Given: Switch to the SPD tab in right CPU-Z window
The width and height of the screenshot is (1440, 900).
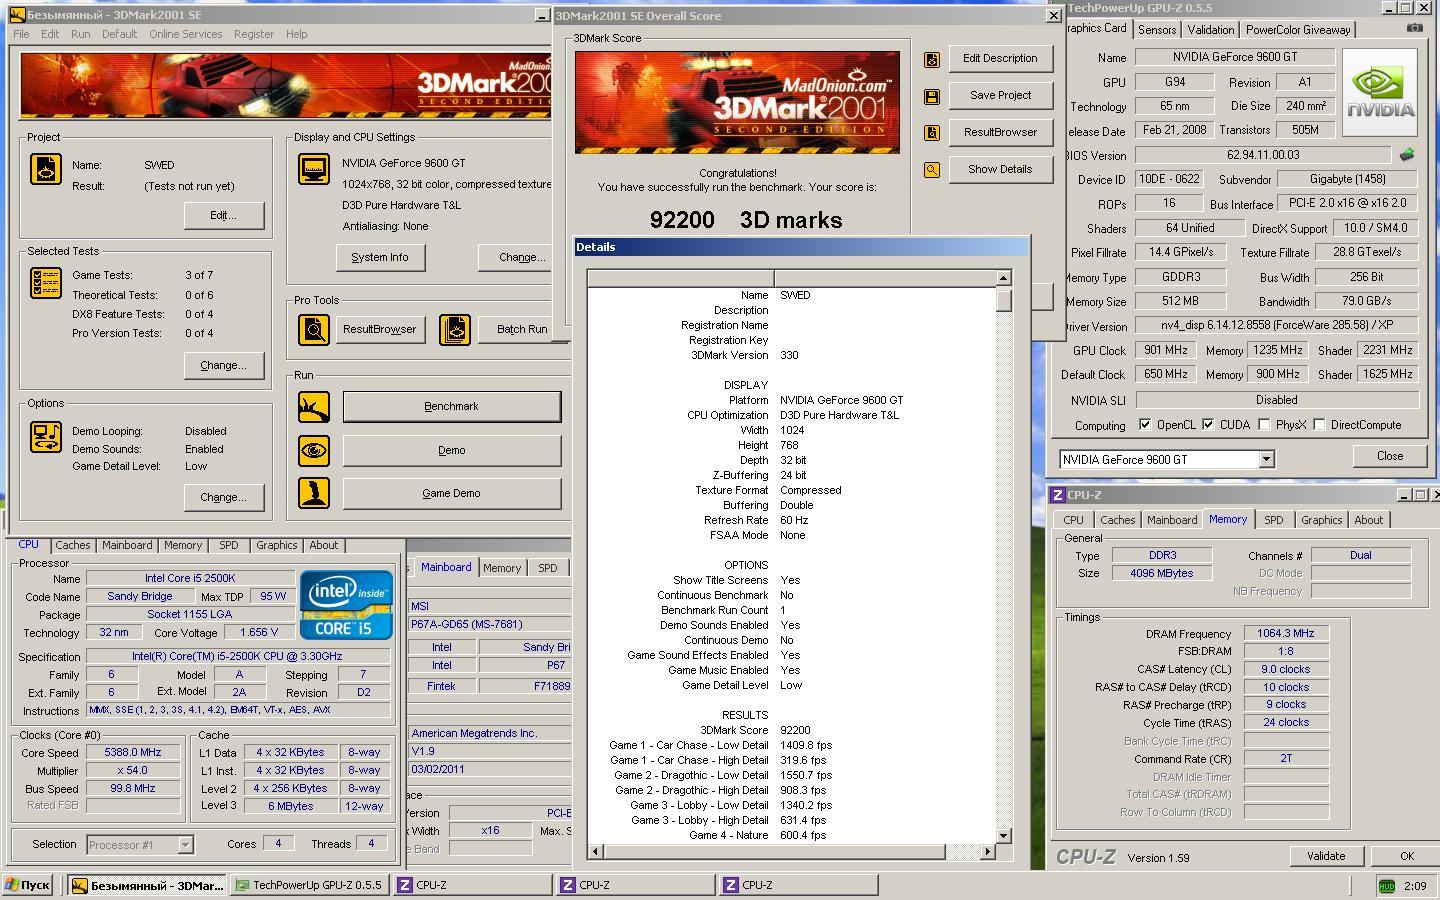Looking at the screenshot, I should click(x=1273, y=520).
